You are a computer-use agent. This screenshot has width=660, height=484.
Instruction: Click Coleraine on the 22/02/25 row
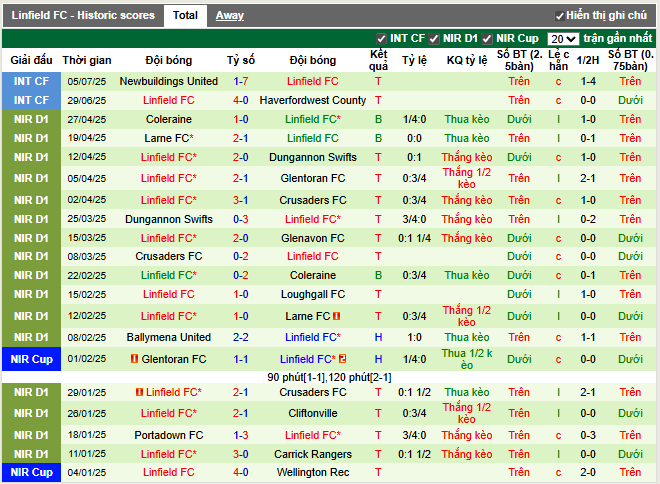[313, 275]
